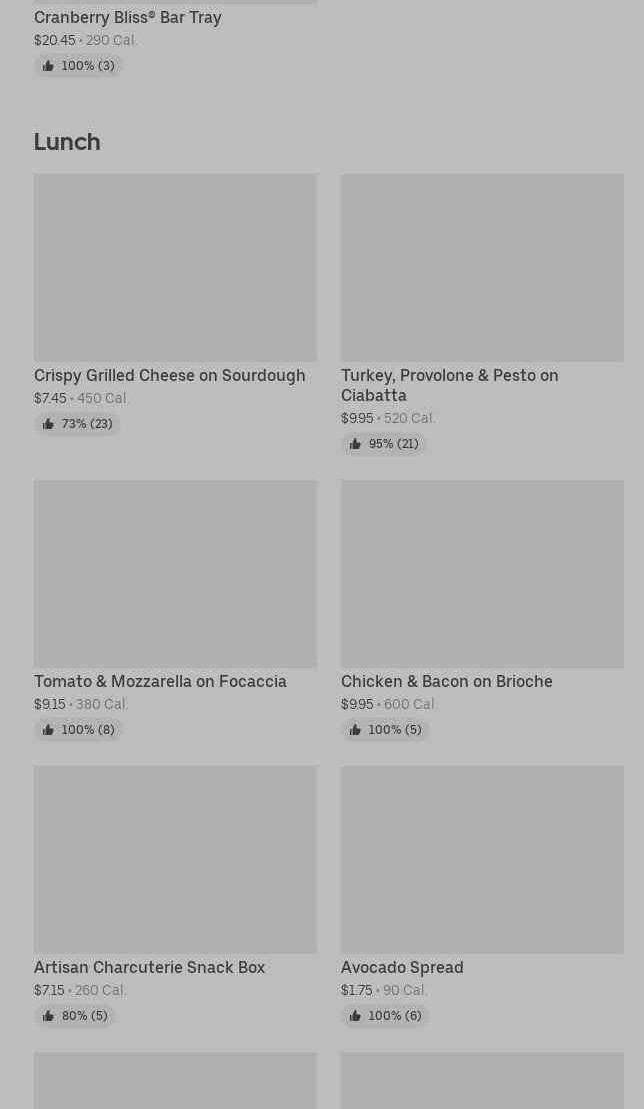Select Artisan Charcuterie Snack Box photo
This screenshot has width=644, height=1109.
[175, 859]
